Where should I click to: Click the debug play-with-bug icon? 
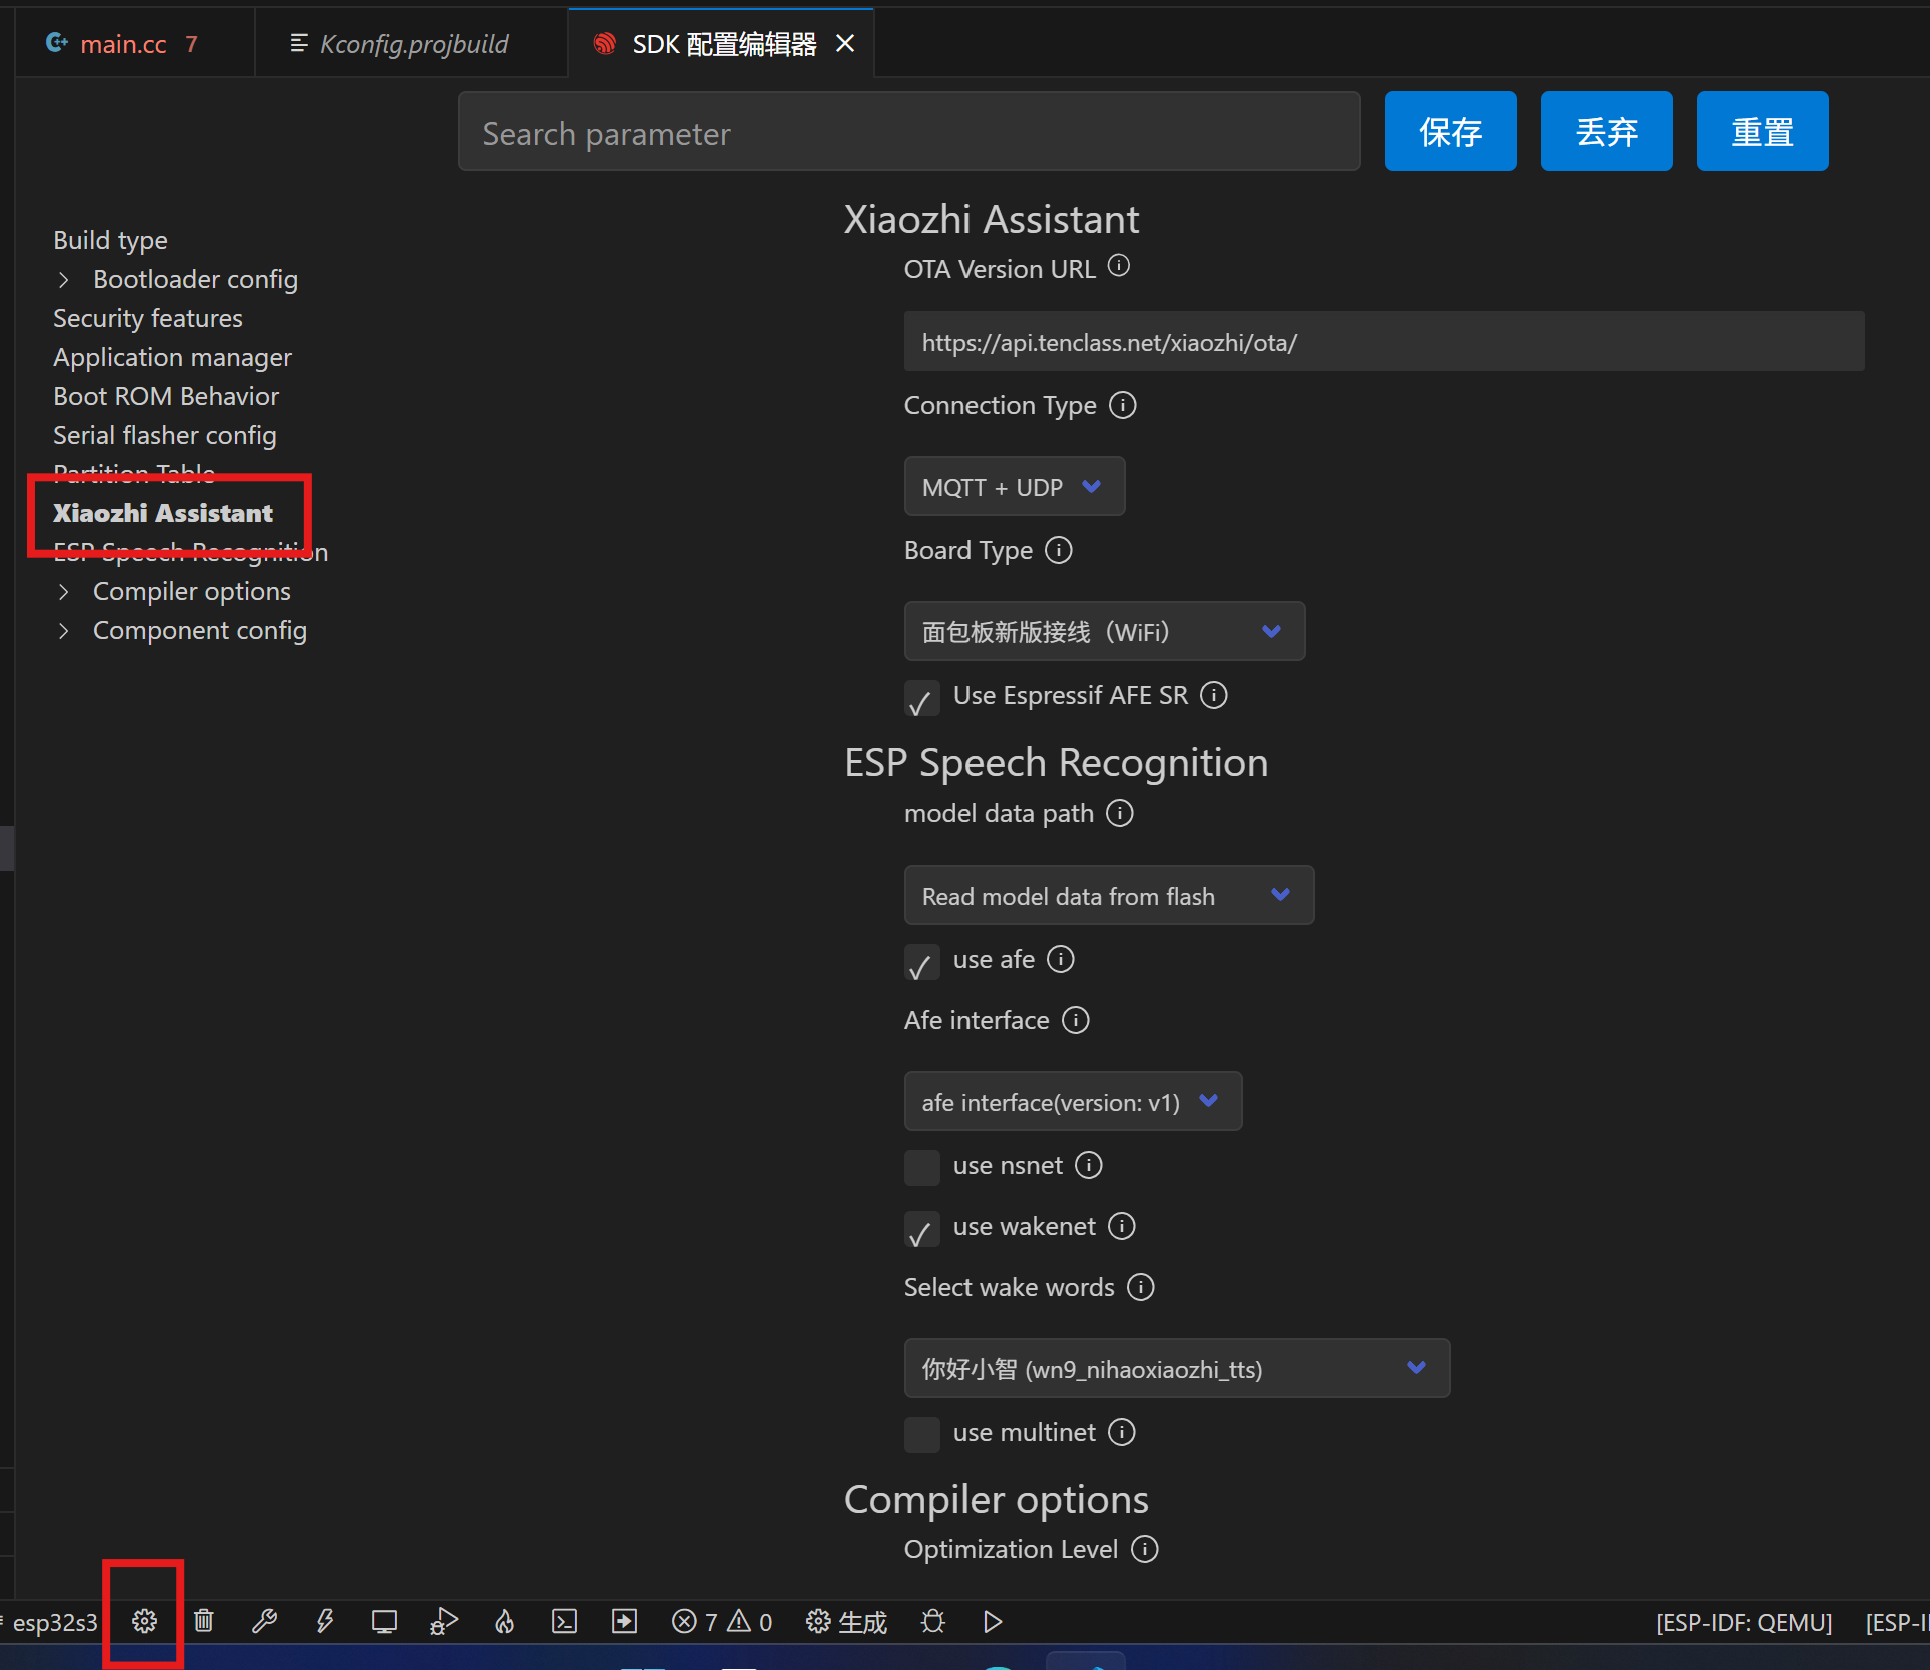[444, 1621]
